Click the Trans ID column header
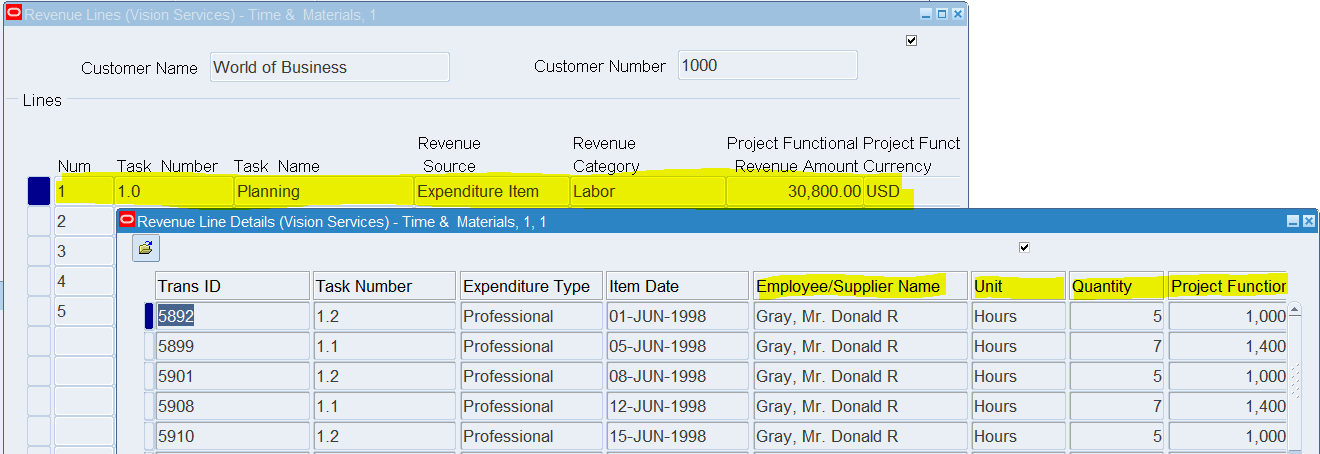1320x454 pixels. point(232,286)
